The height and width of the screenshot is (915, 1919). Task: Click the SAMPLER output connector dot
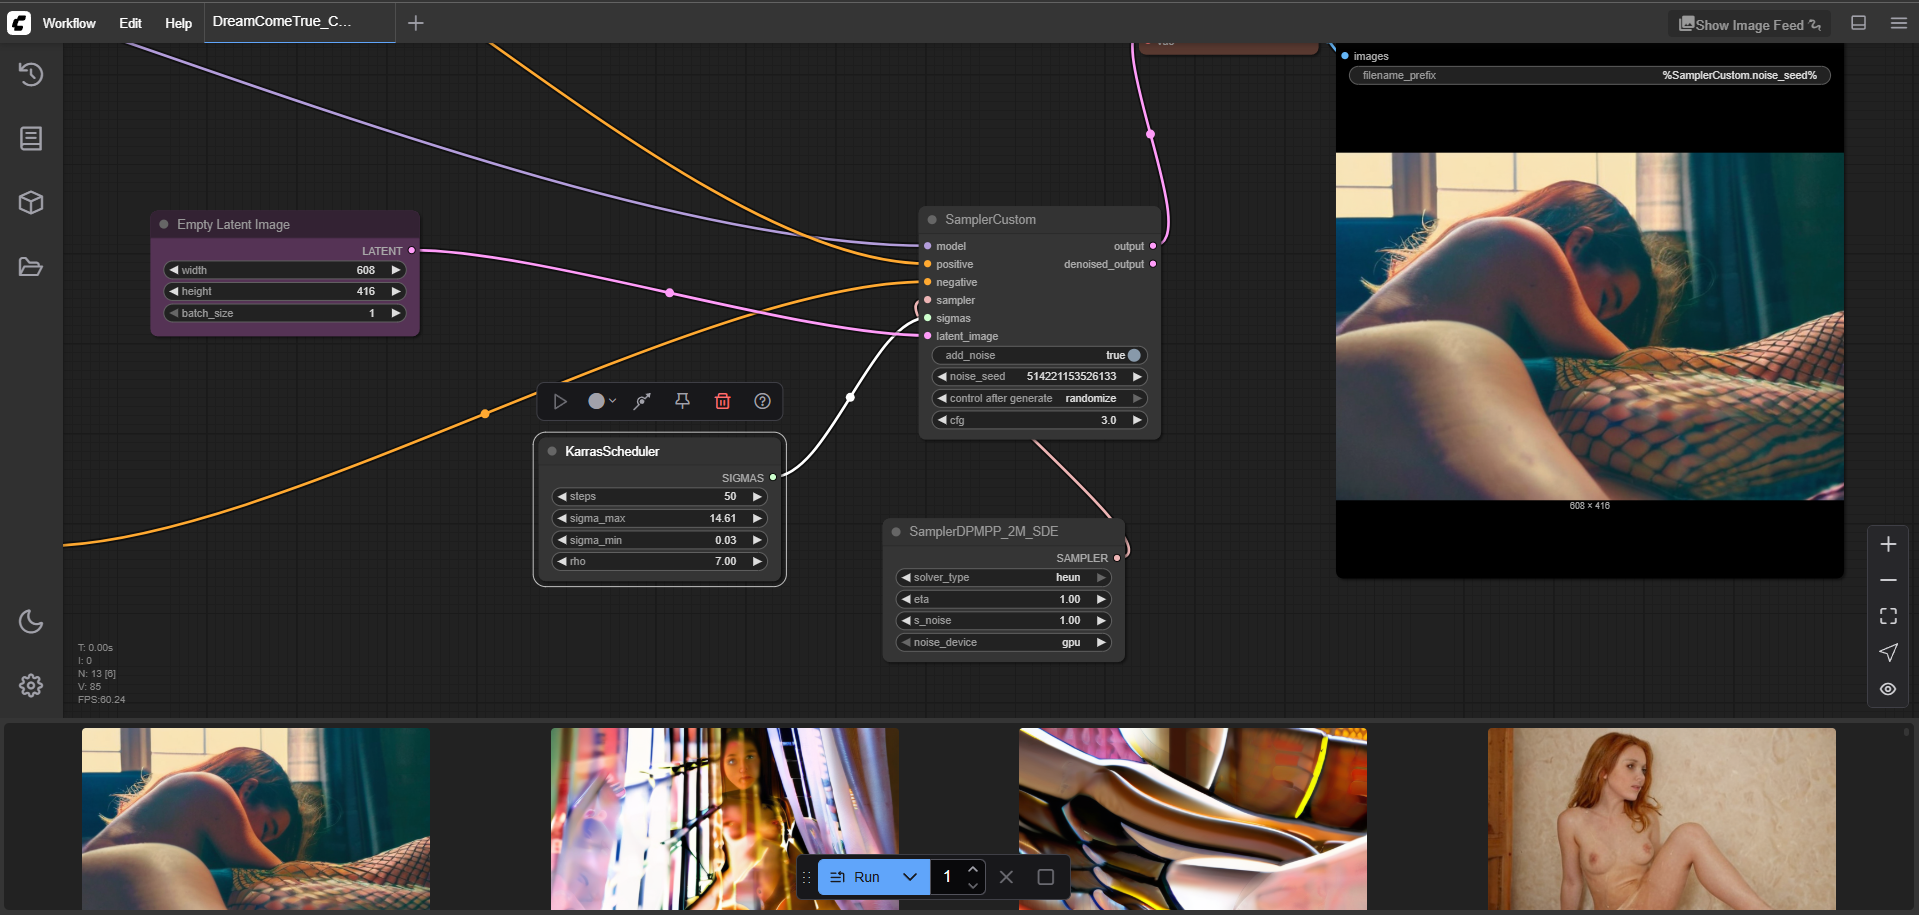click(x=1117, y=558)
